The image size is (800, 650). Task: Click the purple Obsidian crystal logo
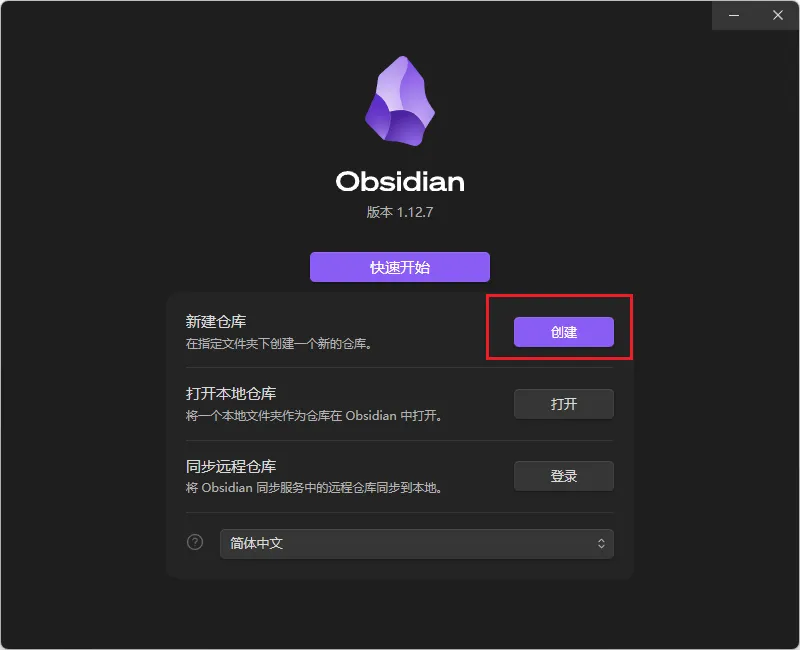pos(399,101)
